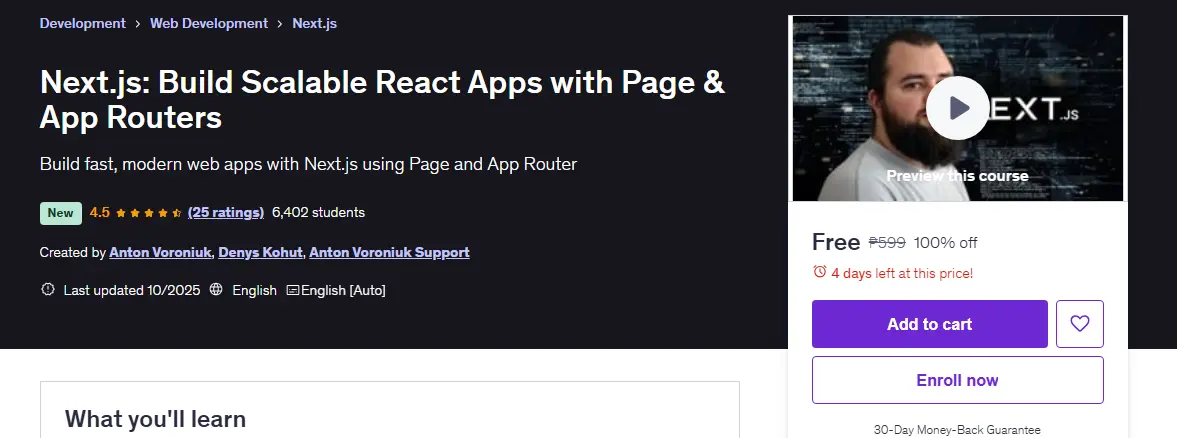Click the 6,402 students text

318,212
